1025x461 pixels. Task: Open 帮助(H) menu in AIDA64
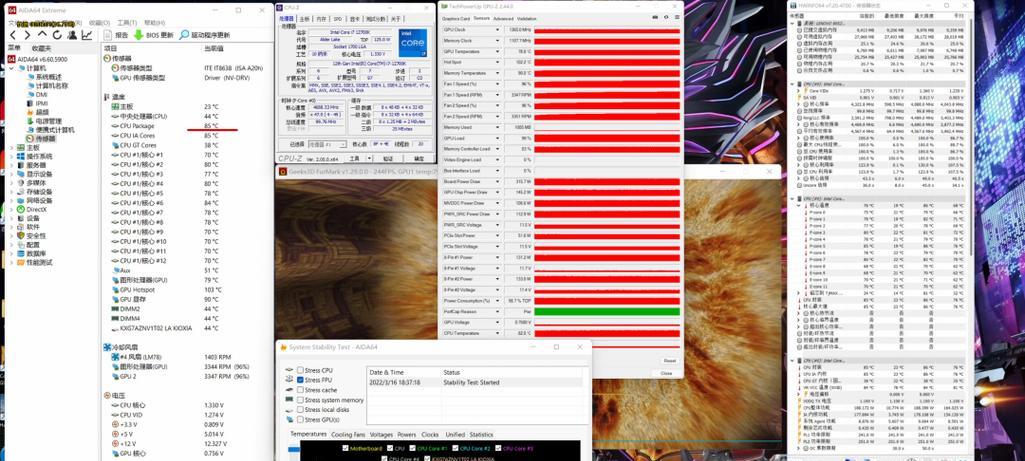[155, 22]
